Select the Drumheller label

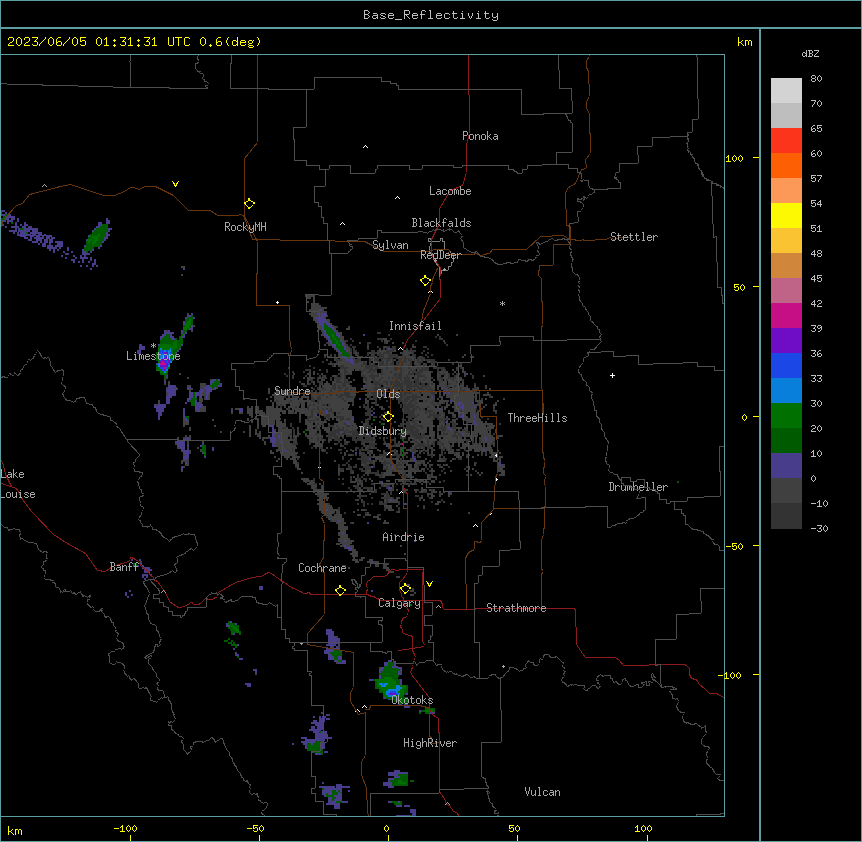tap(638, 487)
